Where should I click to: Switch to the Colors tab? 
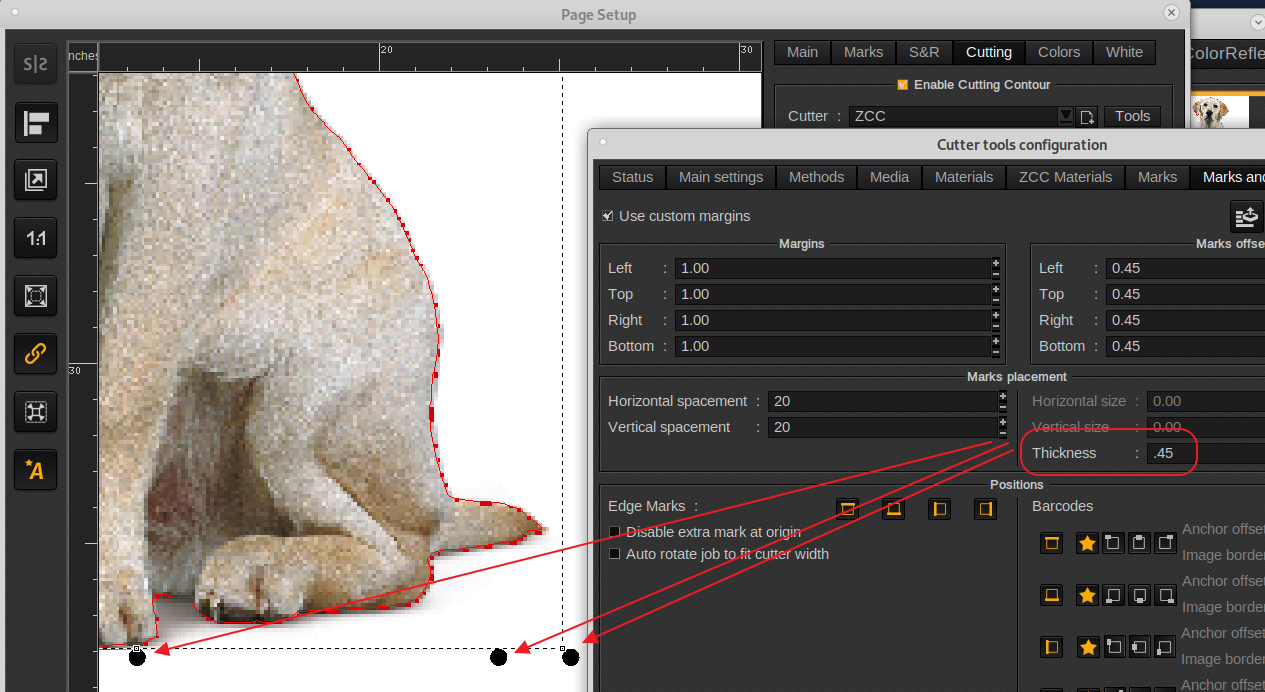[1058, 52]
